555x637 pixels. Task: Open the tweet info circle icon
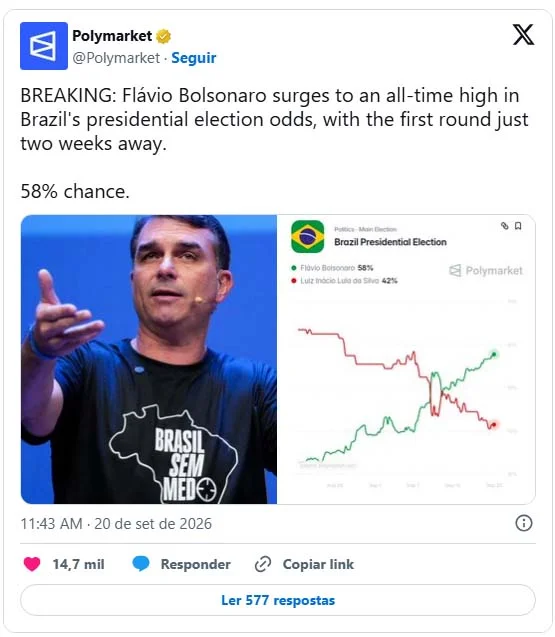(x=523, y=523)
